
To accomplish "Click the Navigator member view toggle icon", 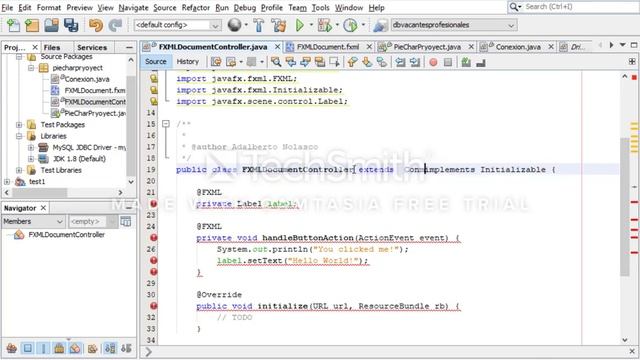I will (x=126, y=221).
